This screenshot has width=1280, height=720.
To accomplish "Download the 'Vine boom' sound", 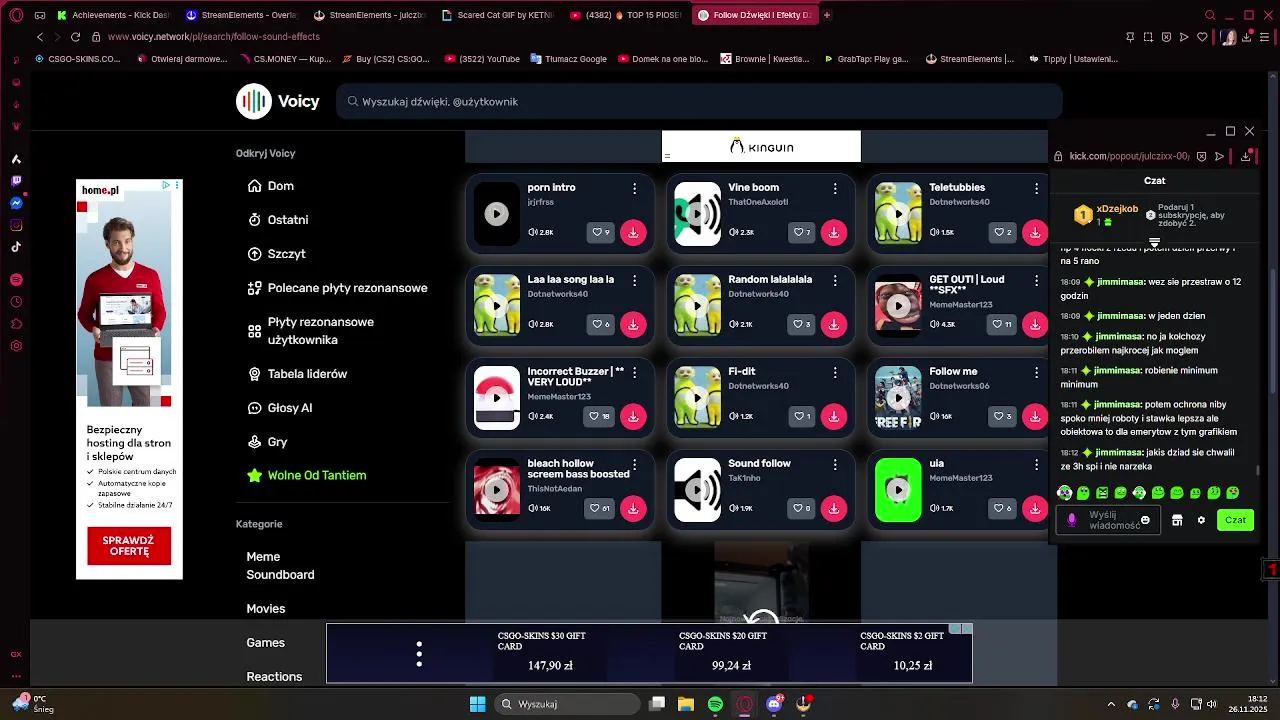I will point(834,232).
